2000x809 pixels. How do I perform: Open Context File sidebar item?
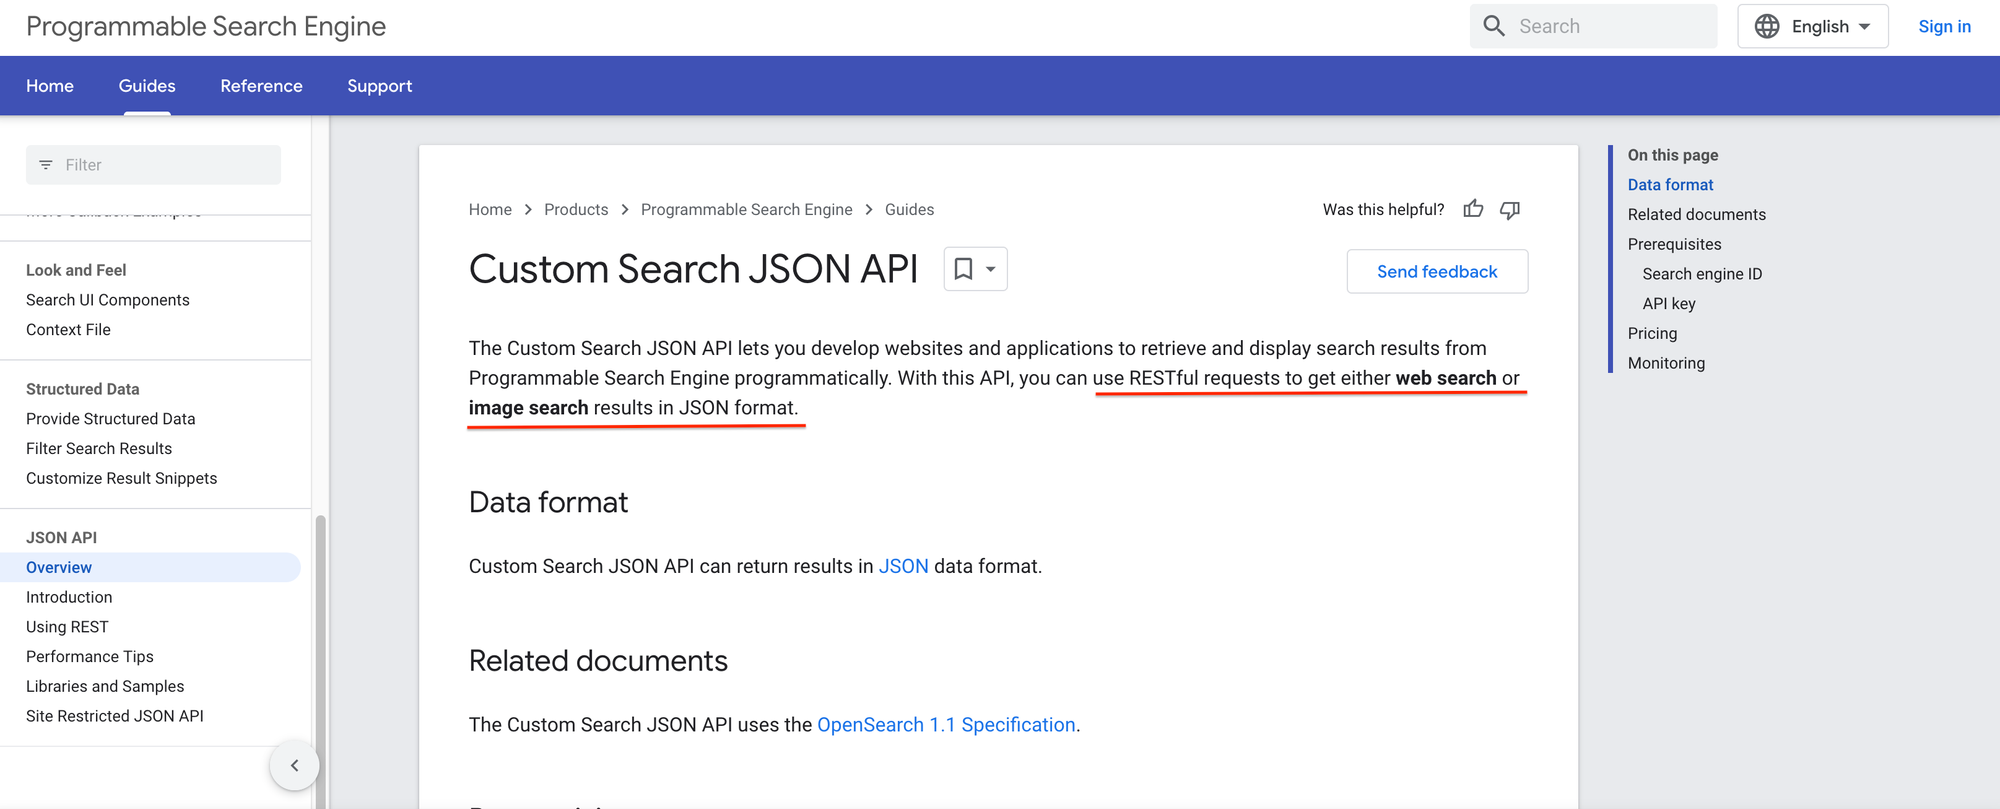pyautogui.click(x=68, y=330)
